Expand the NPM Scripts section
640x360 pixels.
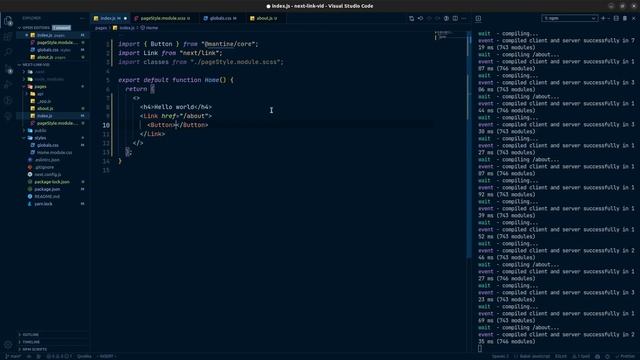[x=34, y=349]
